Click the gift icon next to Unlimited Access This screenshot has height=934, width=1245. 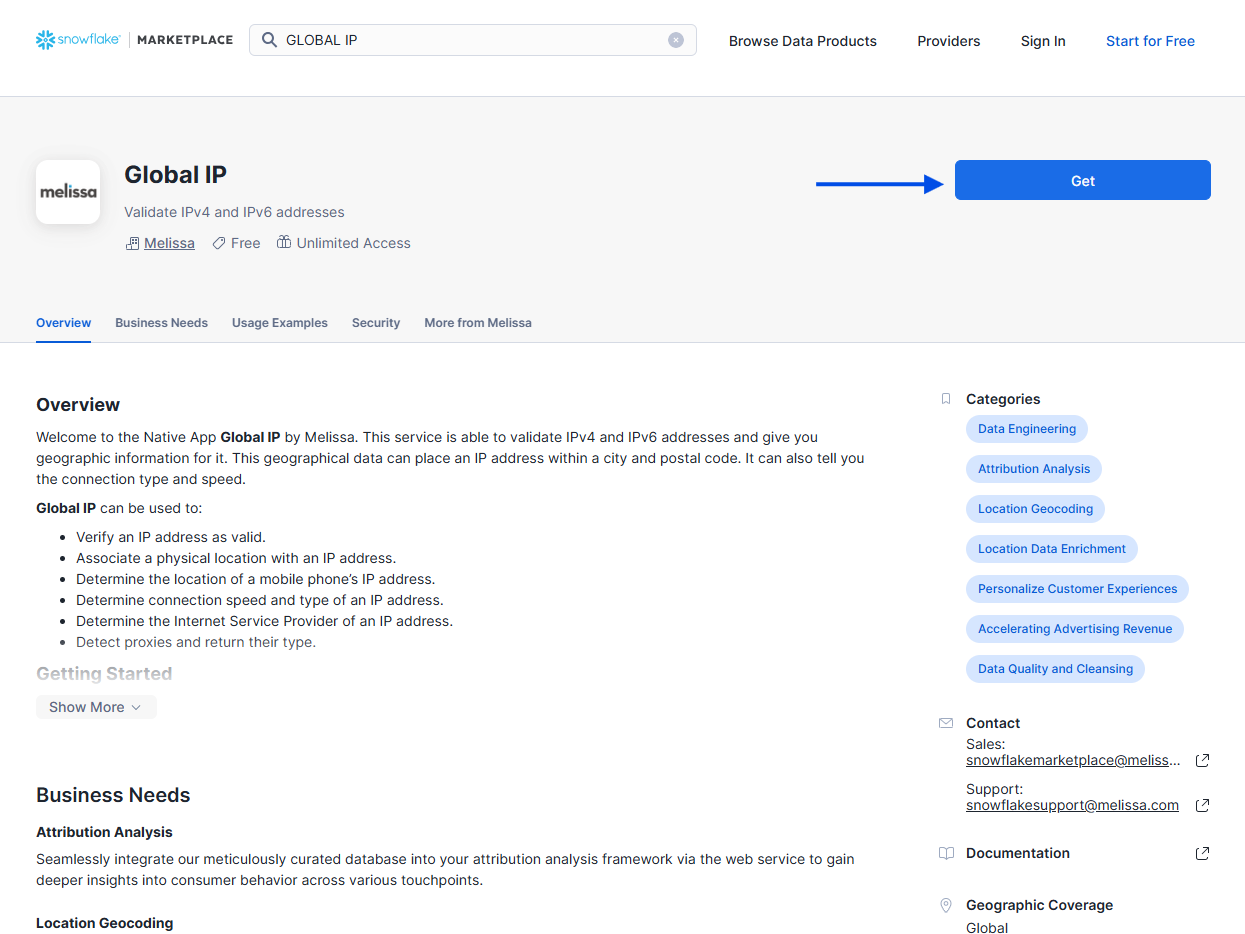click(x=284, y=243)
